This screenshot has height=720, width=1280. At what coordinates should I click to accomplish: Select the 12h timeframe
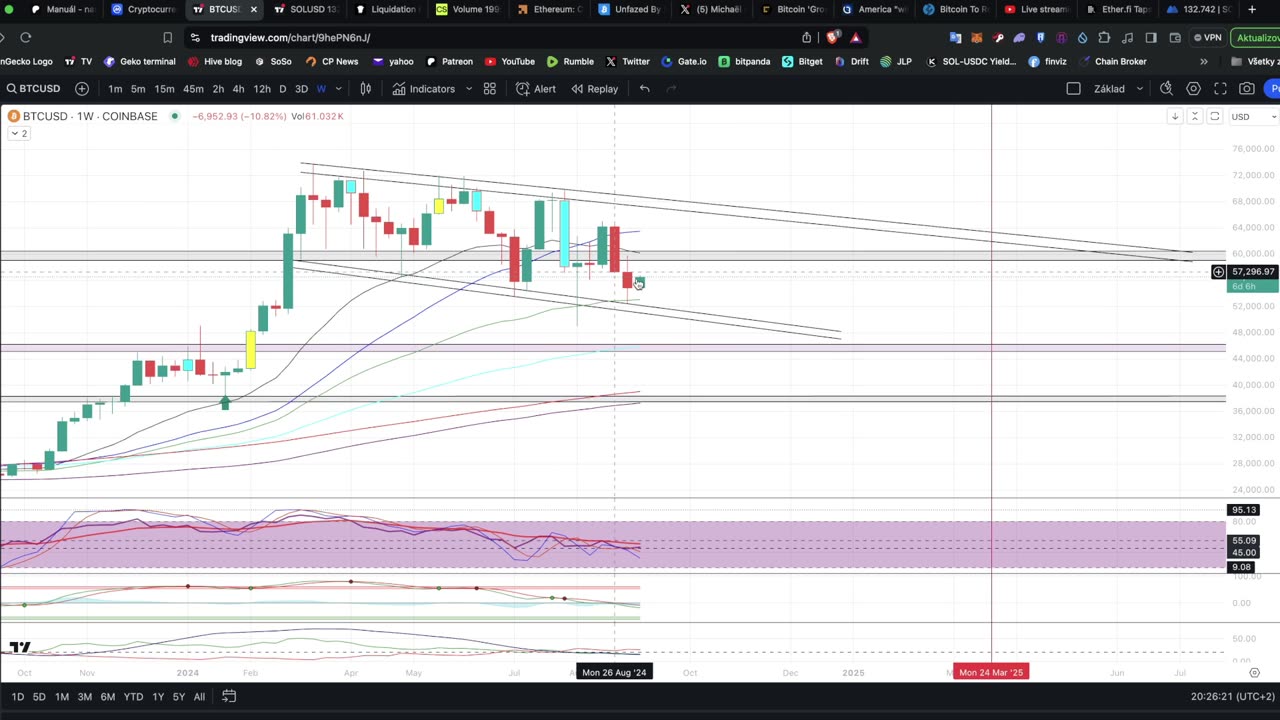262,89
